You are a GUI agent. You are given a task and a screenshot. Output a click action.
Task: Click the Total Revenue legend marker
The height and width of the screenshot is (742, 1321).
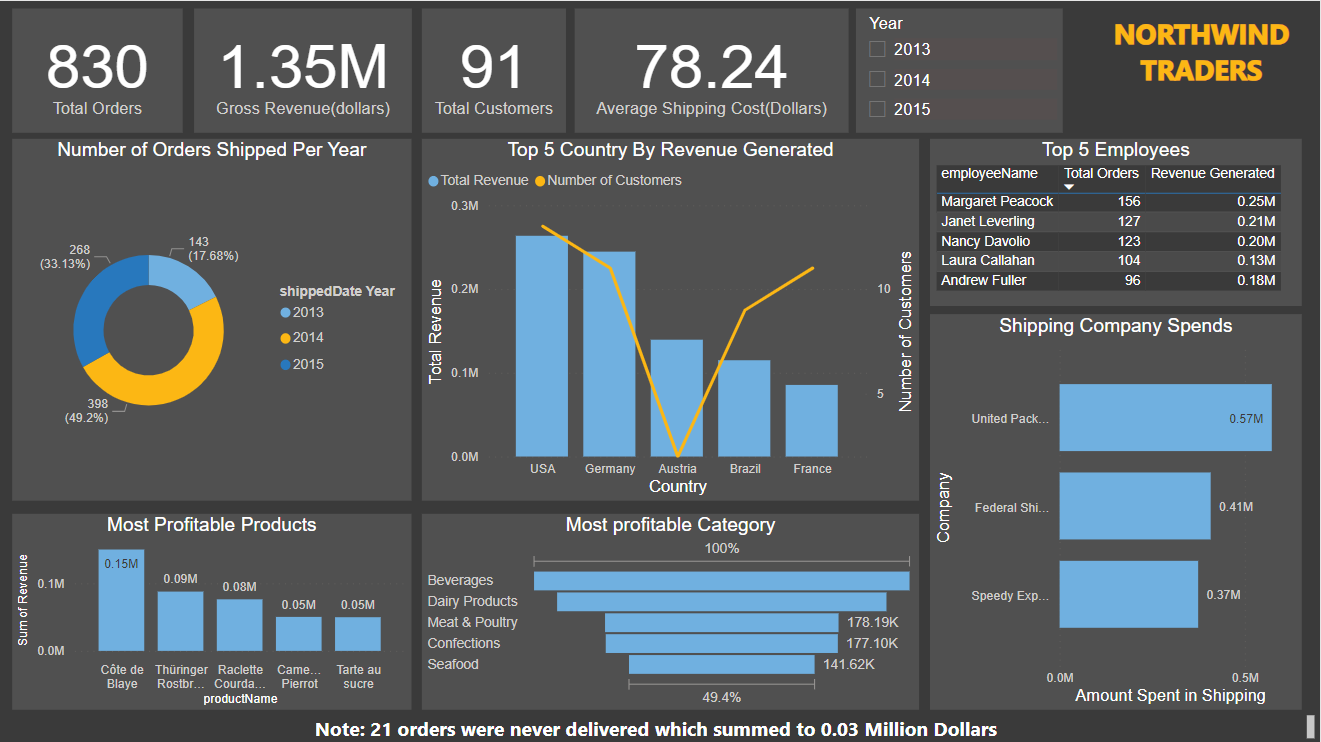click(x=433, y=181)
